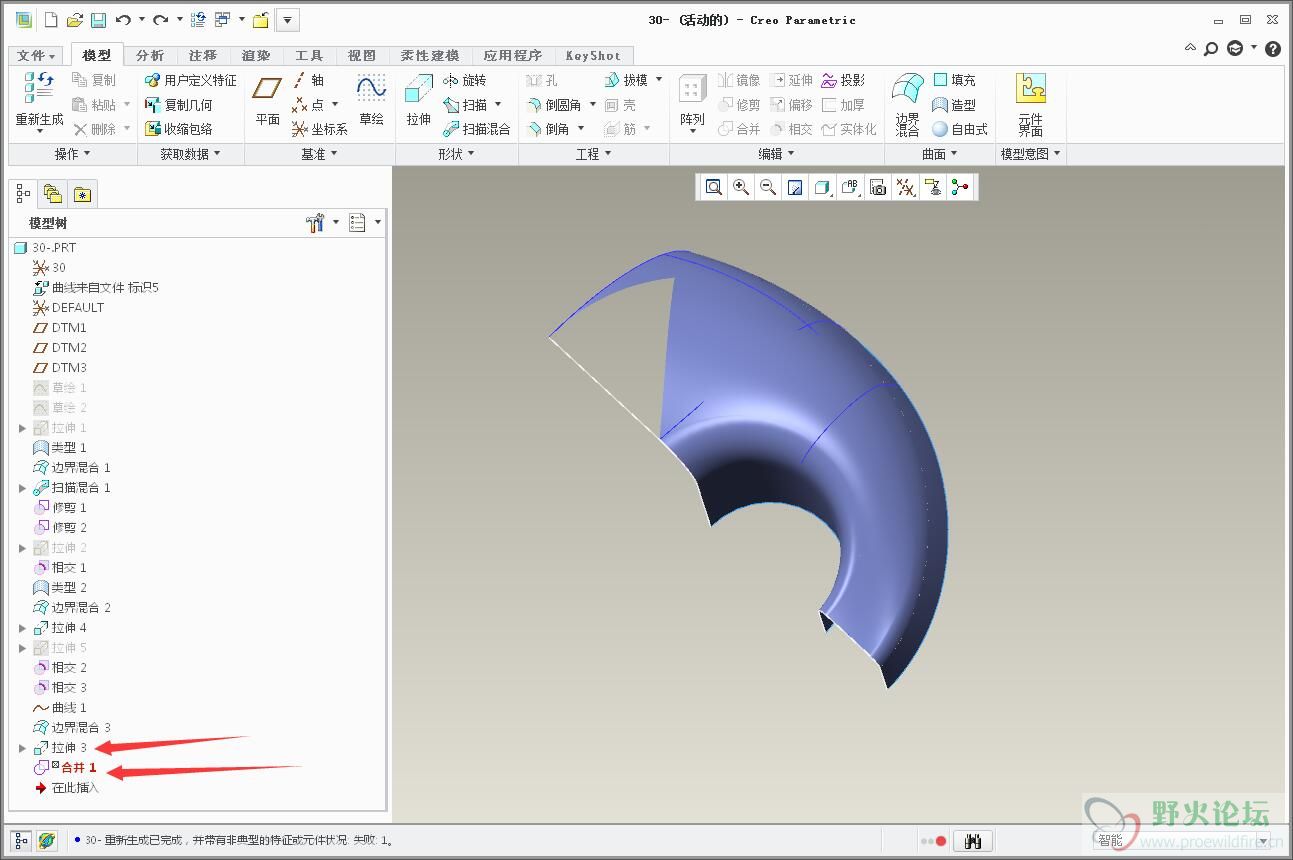1293x860 pixels.
Task: Switch to the folder browser panel tab
Action: (52, 194)
